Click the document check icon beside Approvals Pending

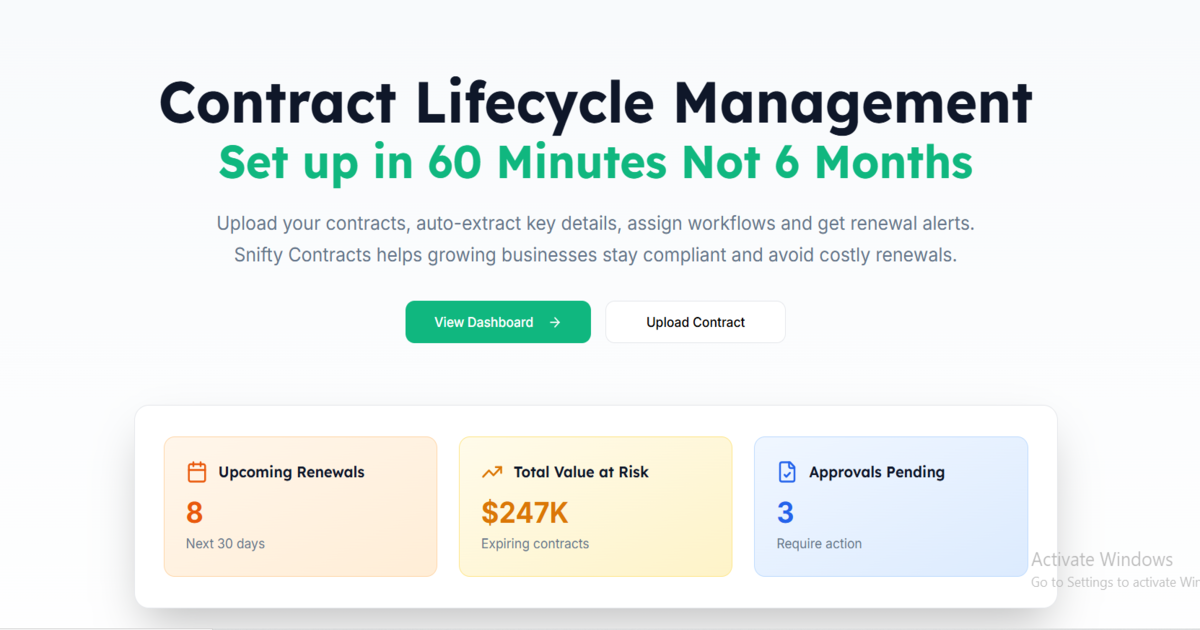(787, 472)
